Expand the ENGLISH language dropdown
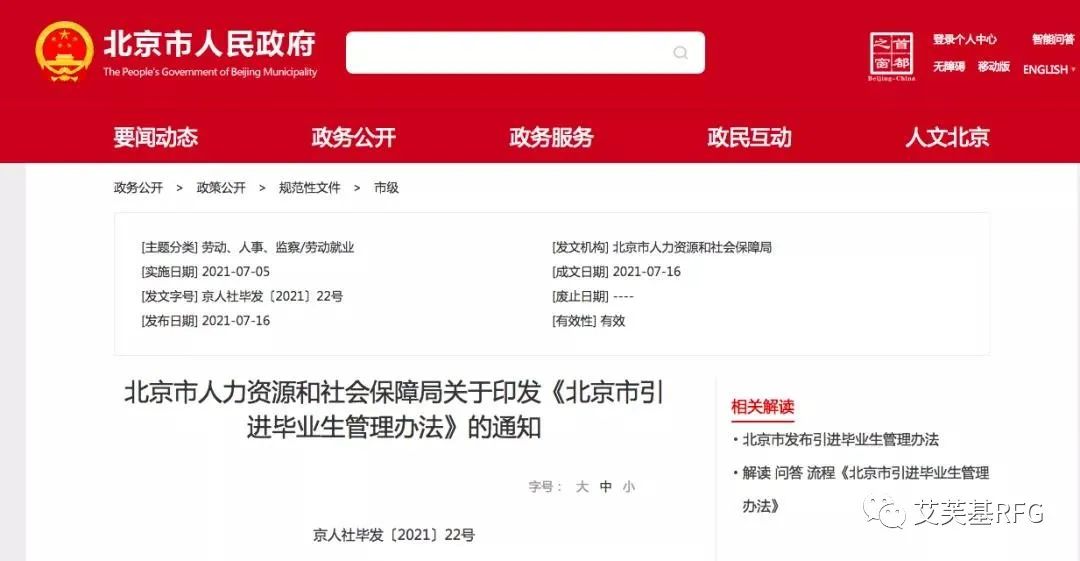This screenshot has width=1080, height=561. point(1049,70)
